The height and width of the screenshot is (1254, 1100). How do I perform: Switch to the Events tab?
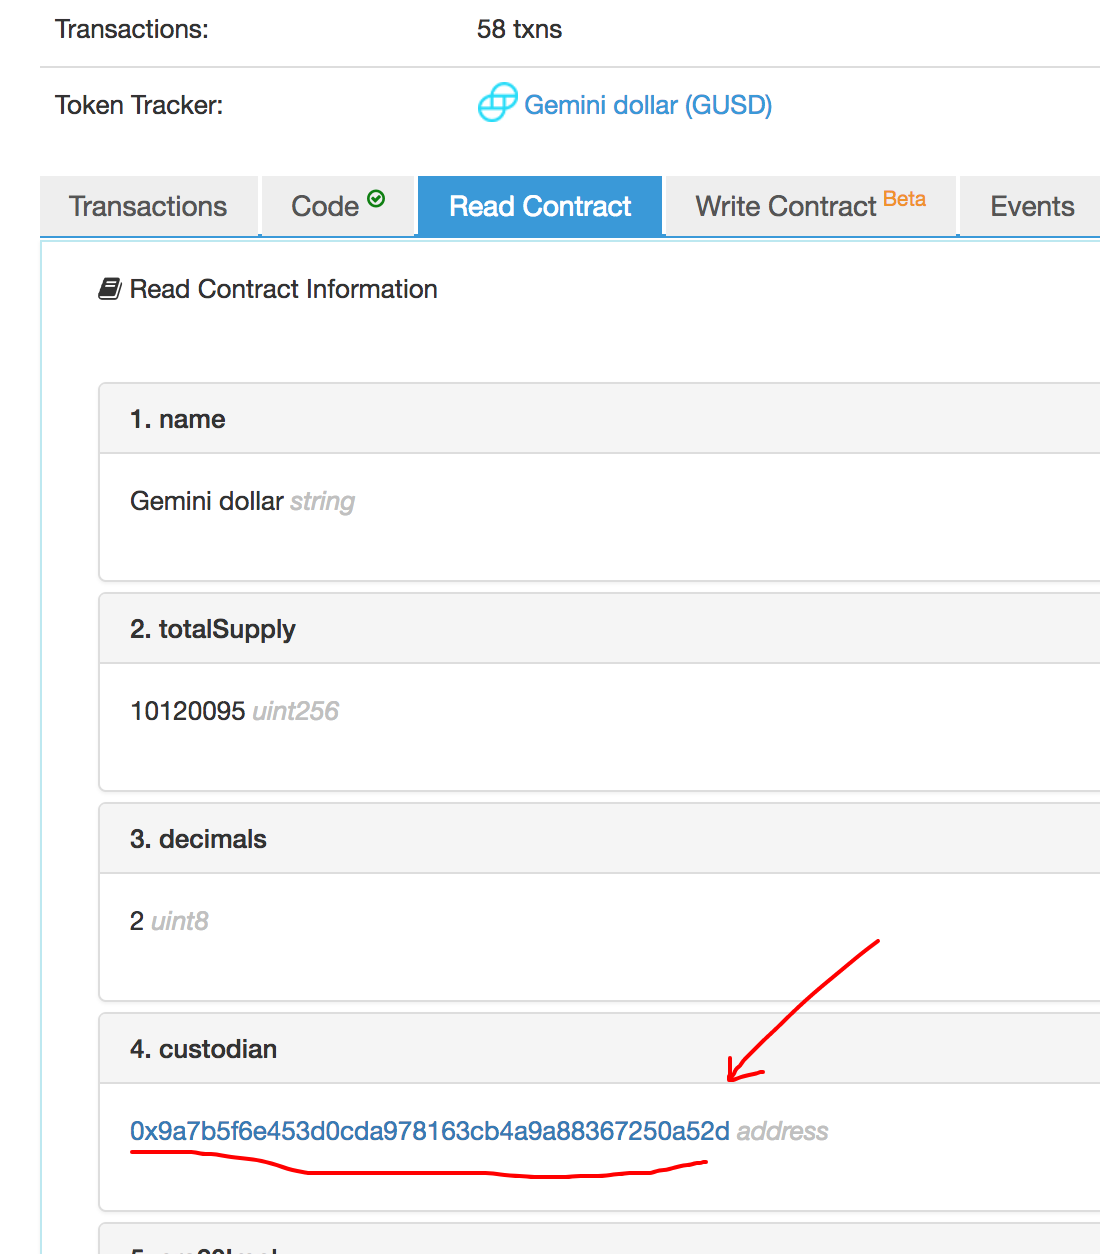click(1031, 206)
